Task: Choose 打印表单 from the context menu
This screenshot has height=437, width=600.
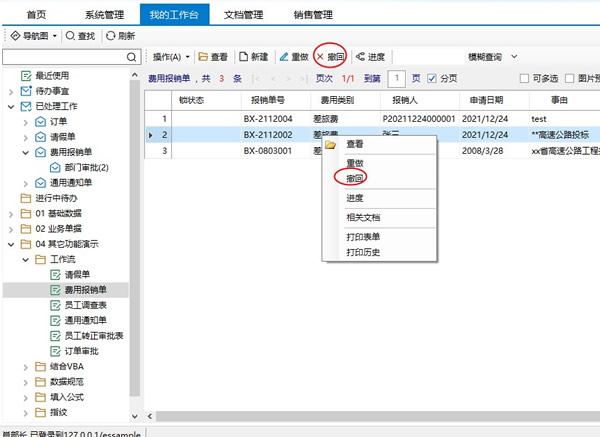Action: click(362, 237)
